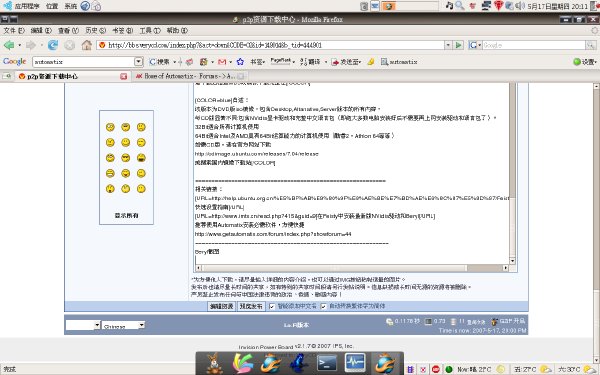Select the p2p资源下载中心 tab
The image size is (600, 375).
73,76
